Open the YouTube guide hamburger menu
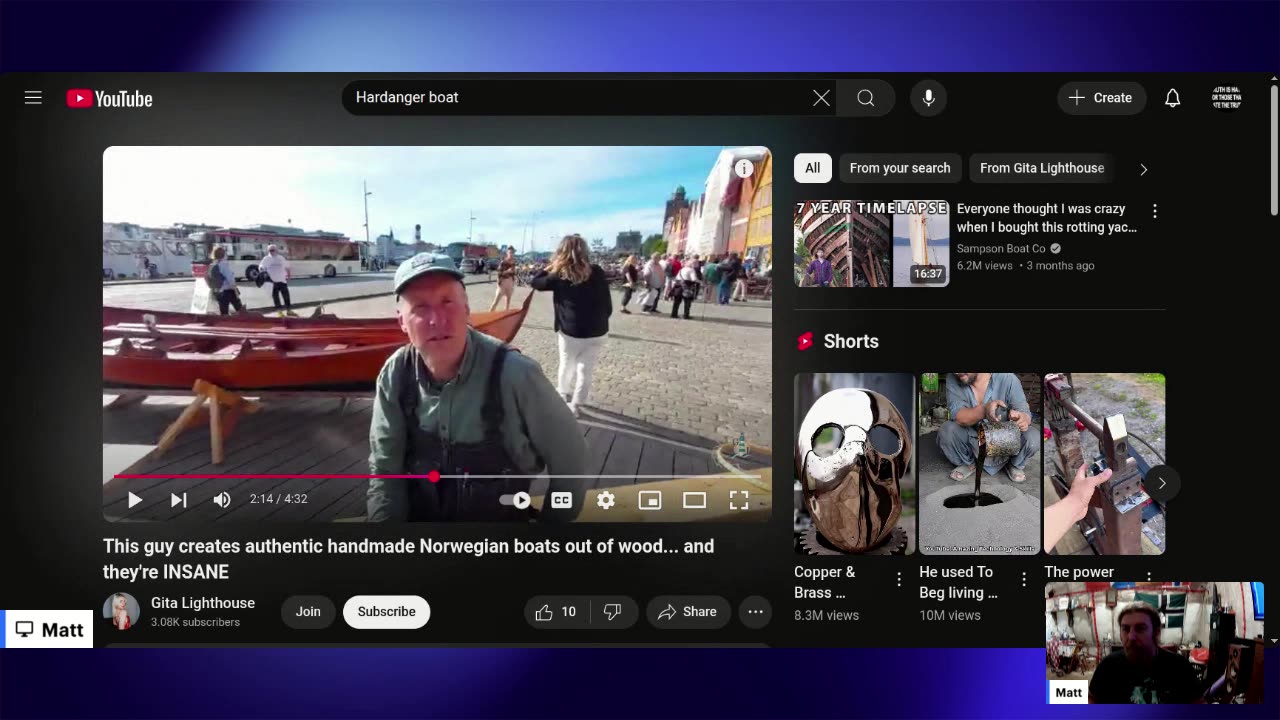 coord(33,98)
